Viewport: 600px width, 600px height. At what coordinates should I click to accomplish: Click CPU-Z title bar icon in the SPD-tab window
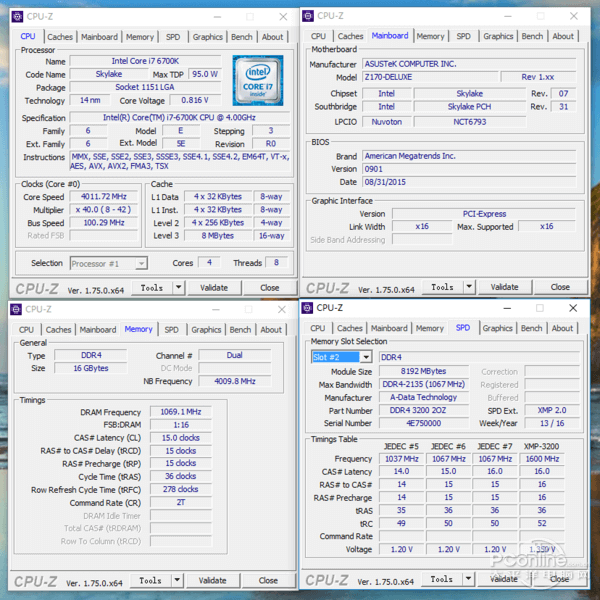[309, 308]
